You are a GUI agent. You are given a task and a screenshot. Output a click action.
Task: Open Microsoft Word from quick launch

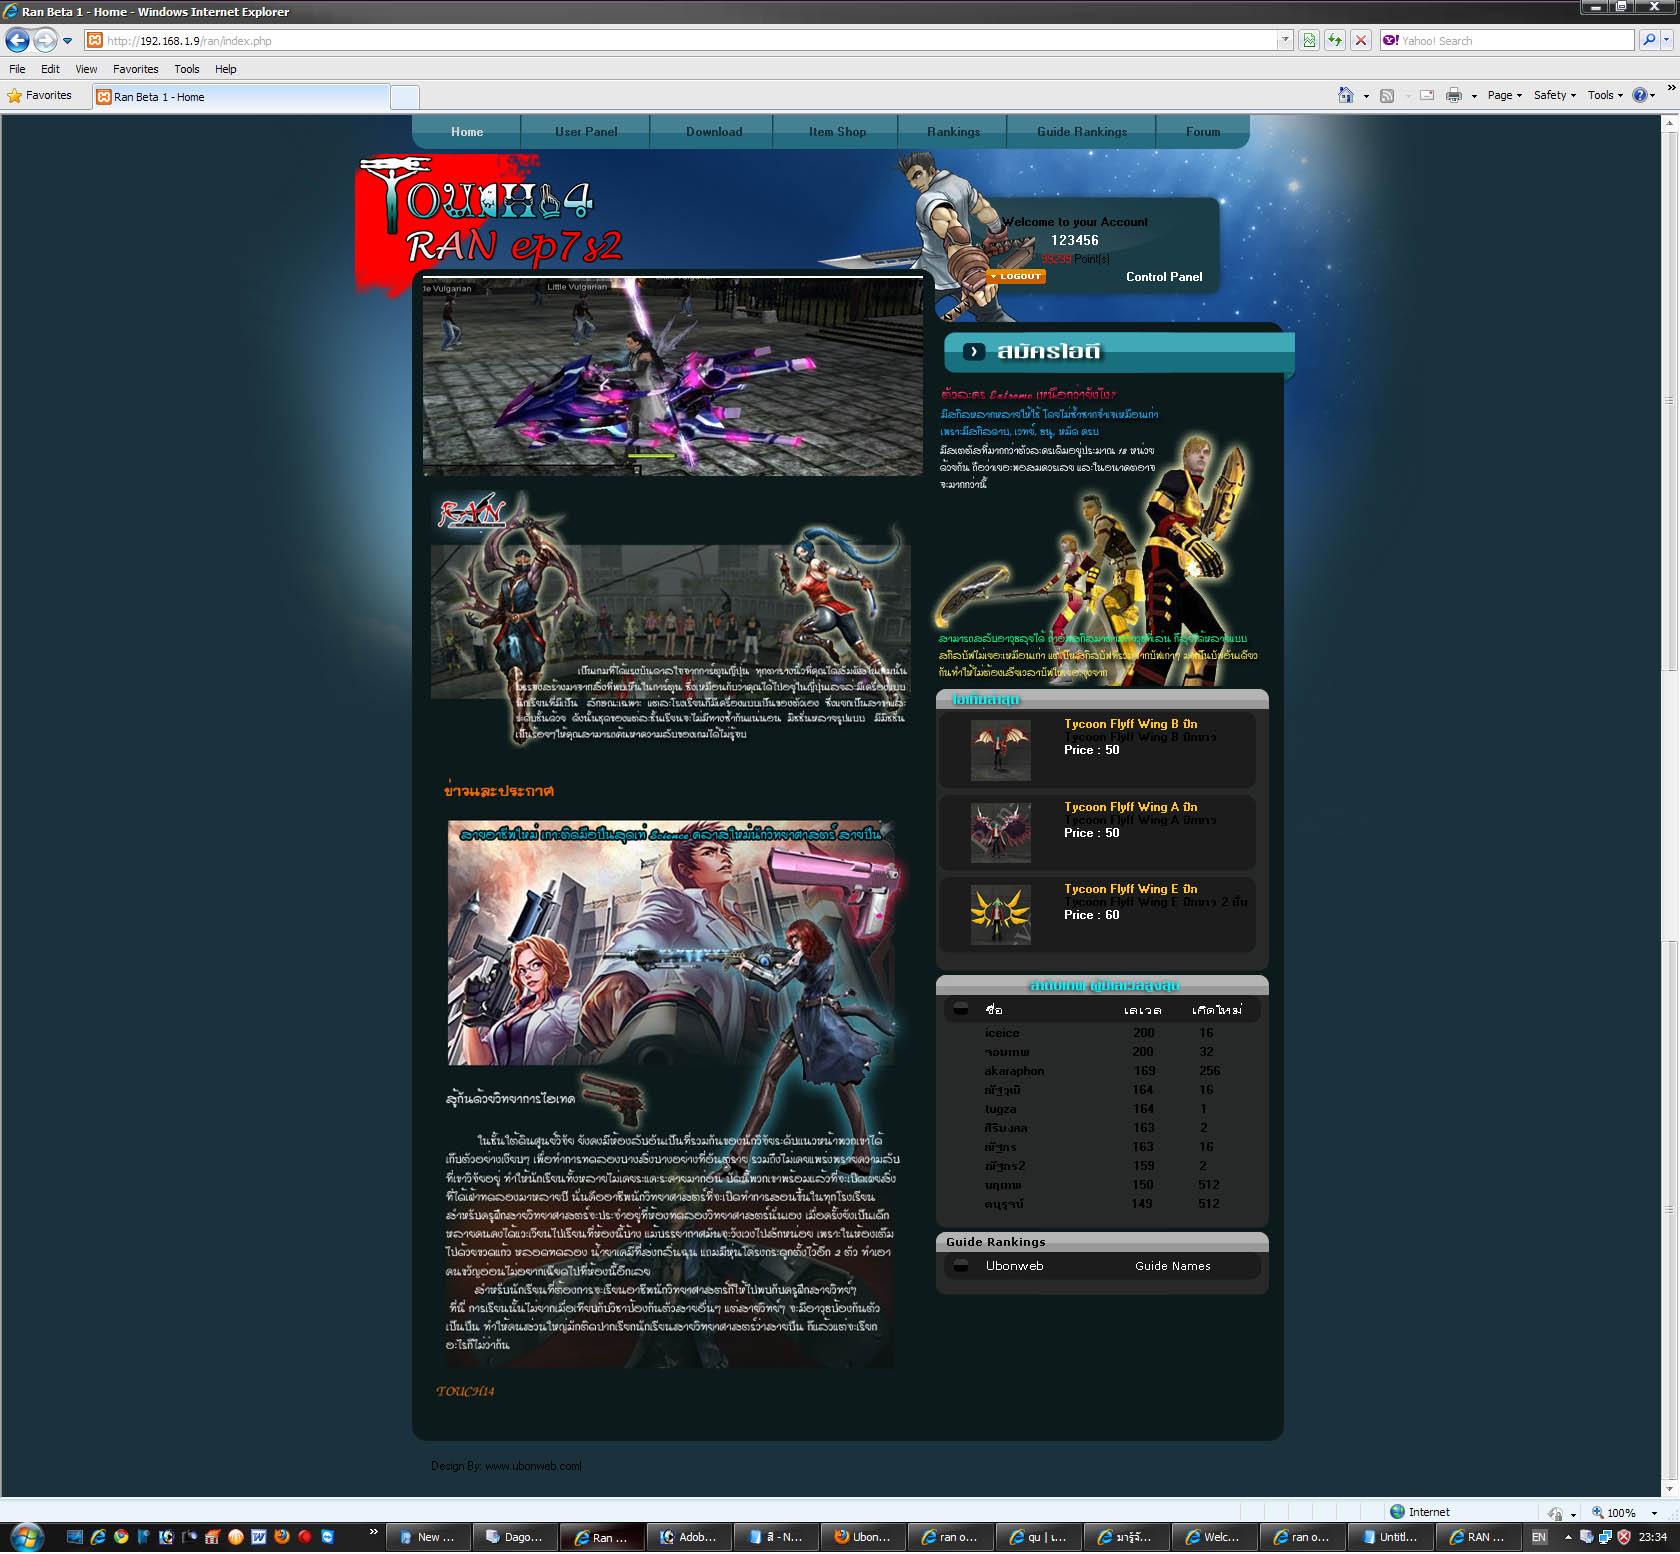tap(259, 1536)
